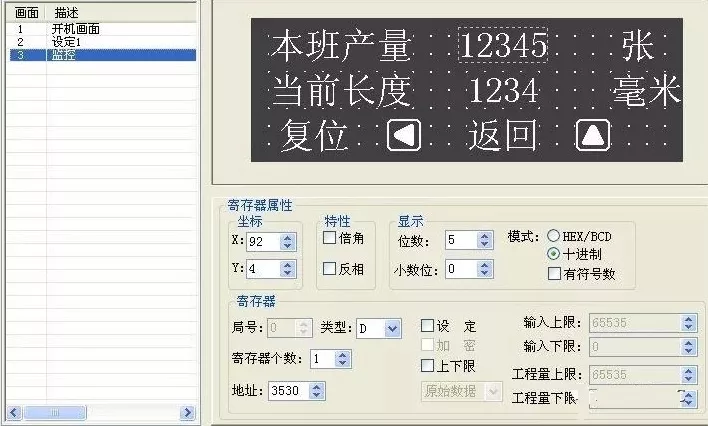Click the up arrow icon beside 返回
The image size is (708, 426).
pos(593,135)
